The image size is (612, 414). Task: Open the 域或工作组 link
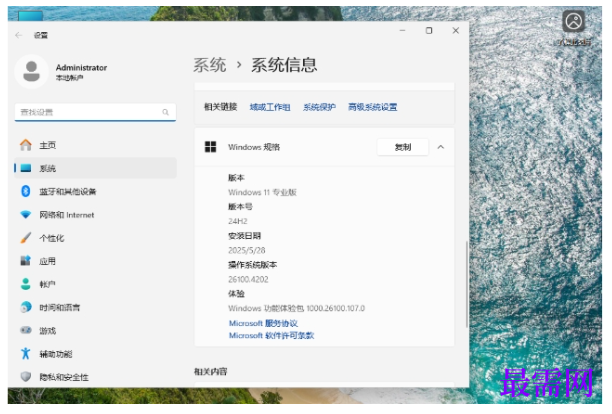click(x=270, y=107)
